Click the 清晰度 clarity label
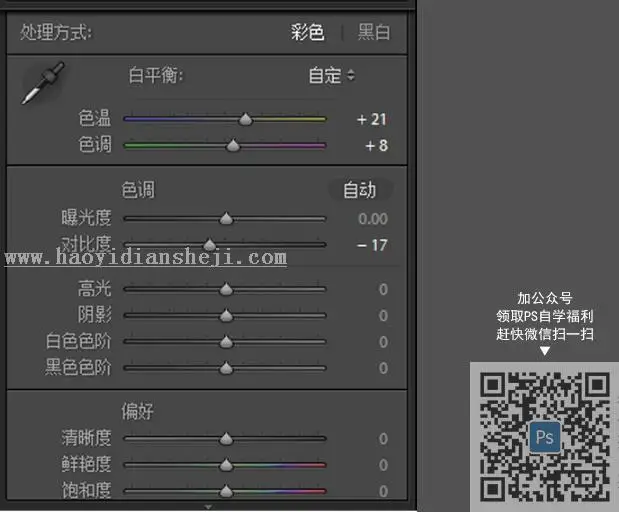The image size is (619, 512). pos(86,438)
